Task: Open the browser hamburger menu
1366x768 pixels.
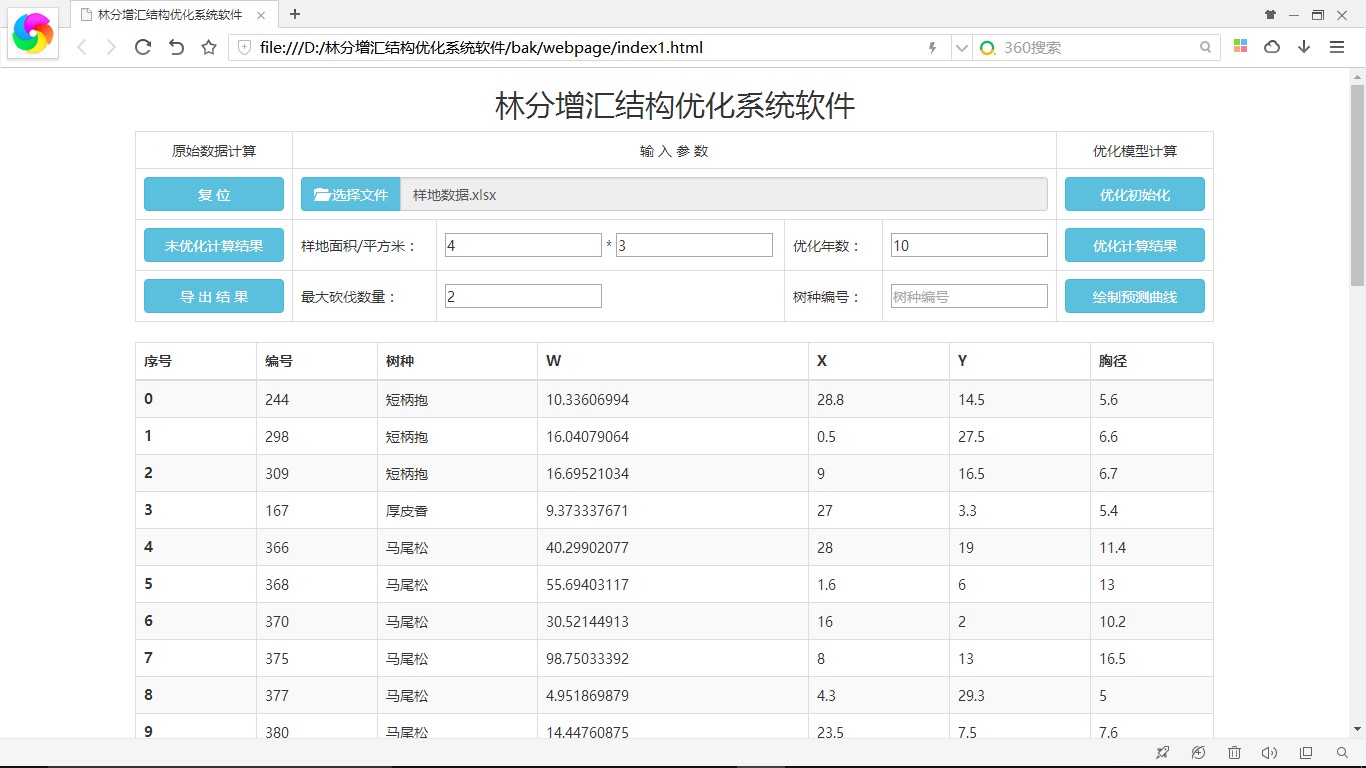Action: [1337, 47]
